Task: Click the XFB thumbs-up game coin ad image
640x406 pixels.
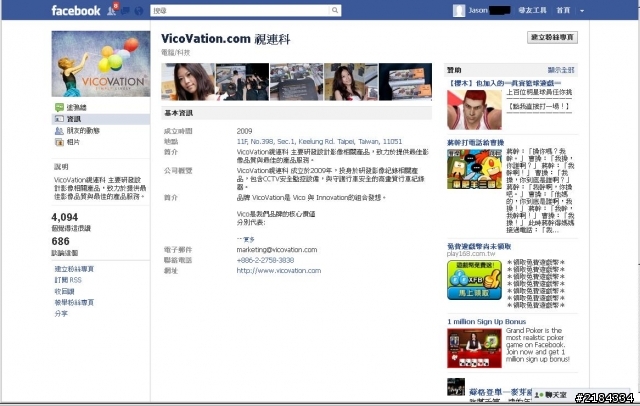Action: [474, 280]
